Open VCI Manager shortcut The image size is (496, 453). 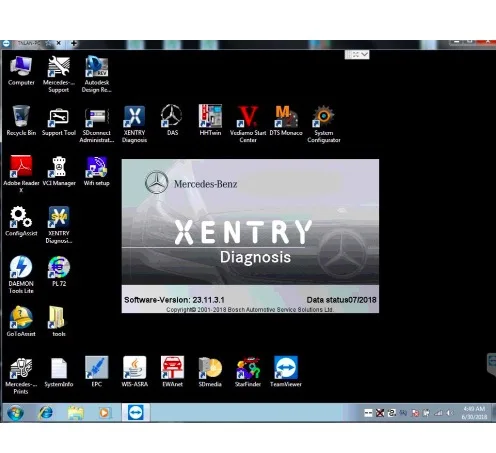(59, 171)
